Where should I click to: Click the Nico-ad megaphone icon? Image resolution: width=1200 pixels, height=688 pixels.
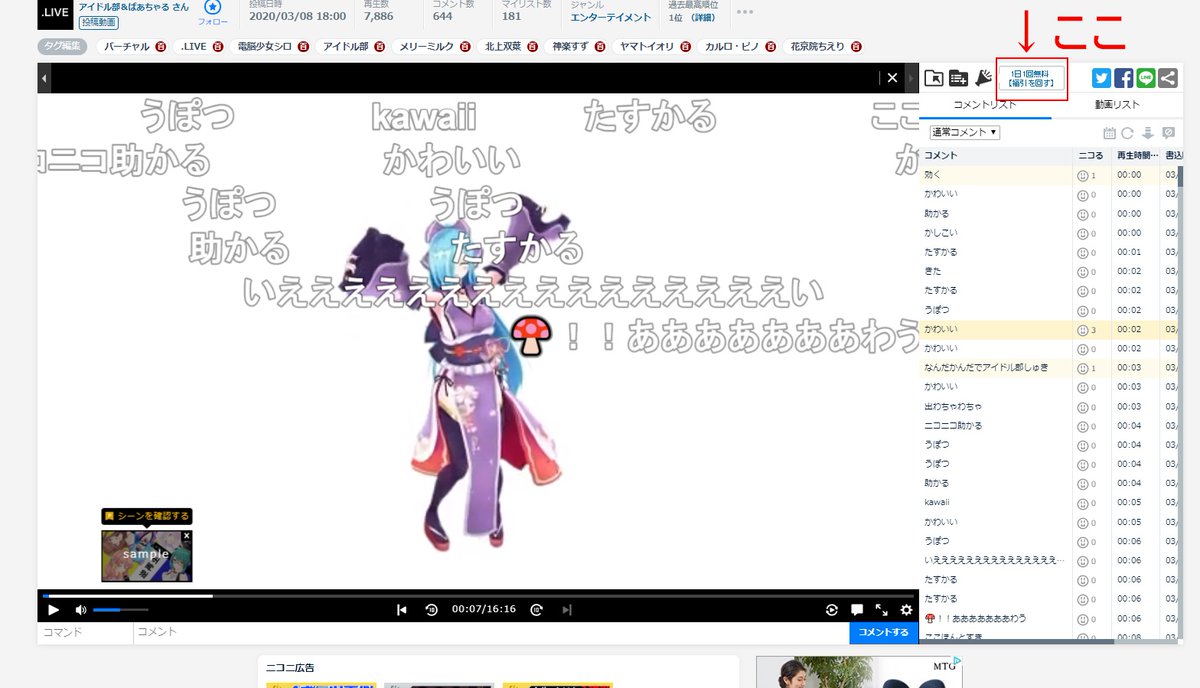[982, 78]
